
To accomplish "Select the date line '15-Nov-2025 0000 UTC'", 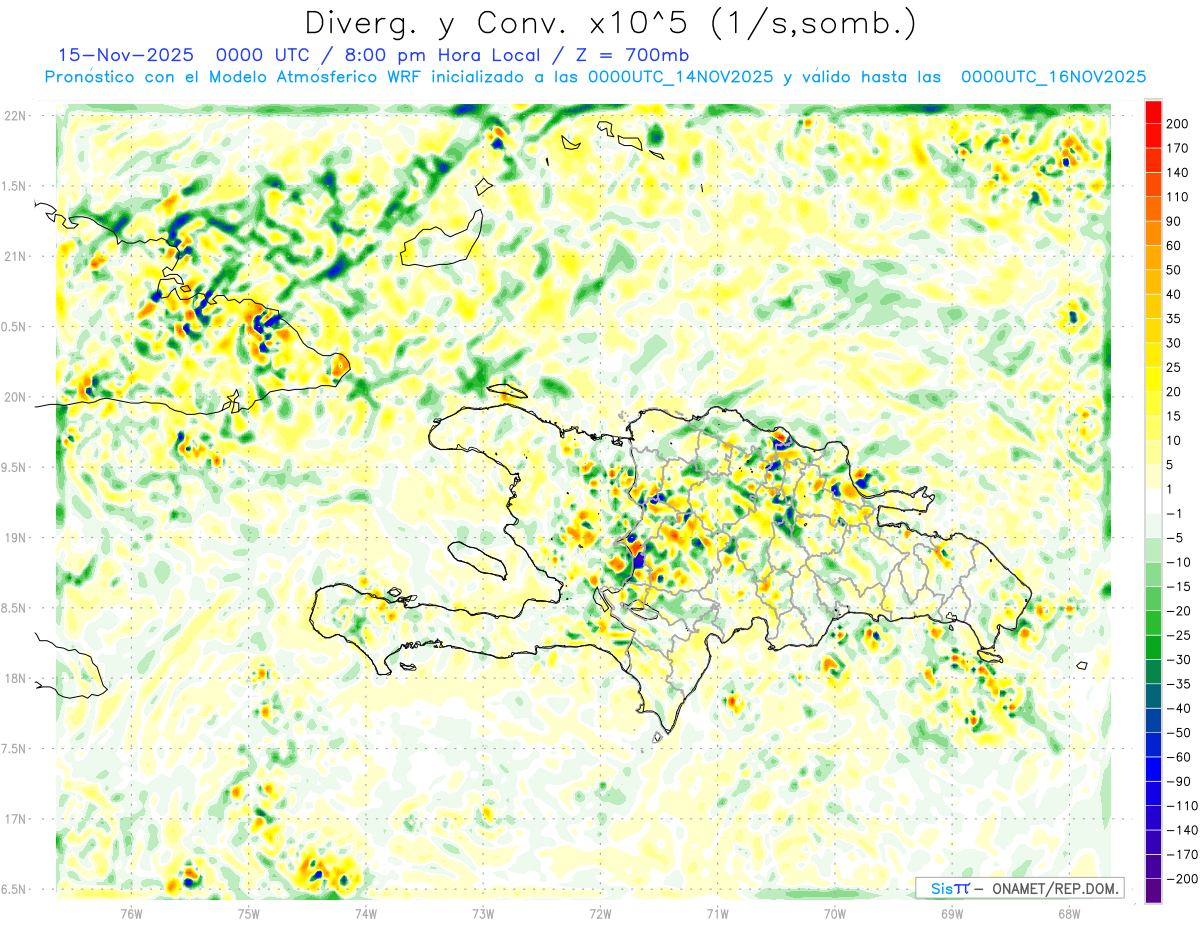I will (186, 55).
